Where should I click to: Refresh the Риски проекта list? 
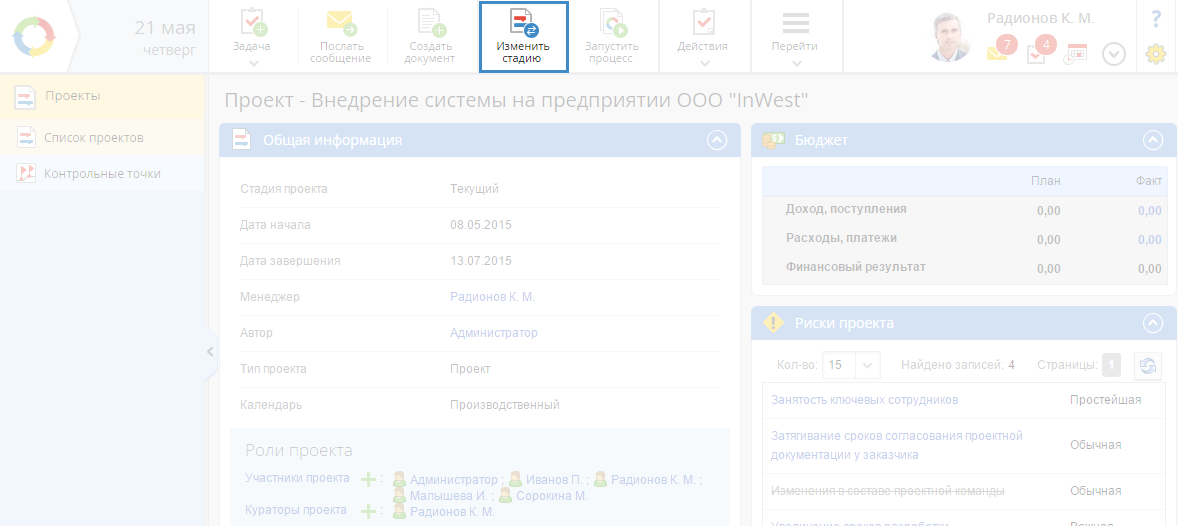tap(1148, 365)
